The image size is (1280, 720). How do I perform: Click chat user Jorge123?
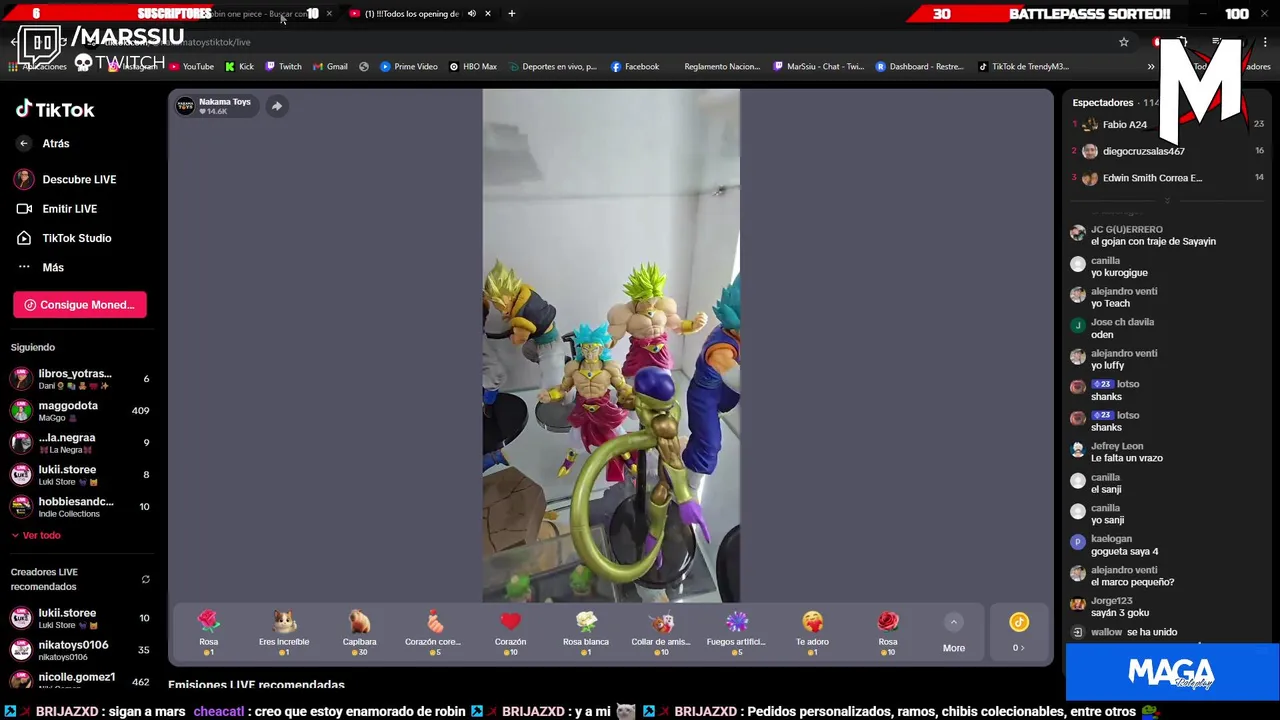[1111, 601]
